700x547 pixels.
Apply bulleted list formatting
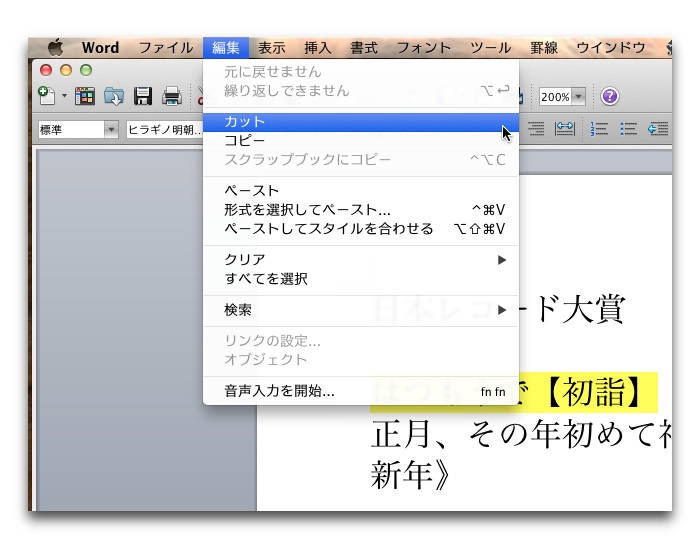(628, 129)
